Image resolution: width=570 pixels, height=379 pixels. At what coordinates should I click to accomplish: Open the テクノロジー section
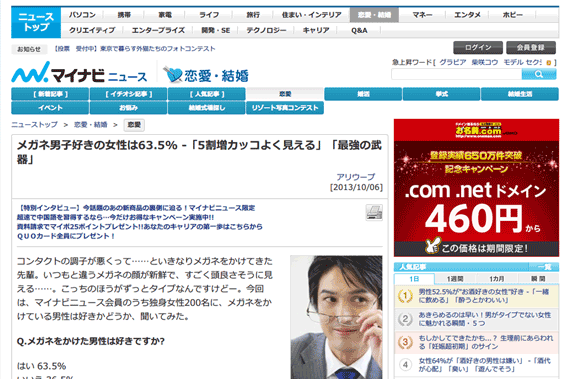[x=266, y=30]
